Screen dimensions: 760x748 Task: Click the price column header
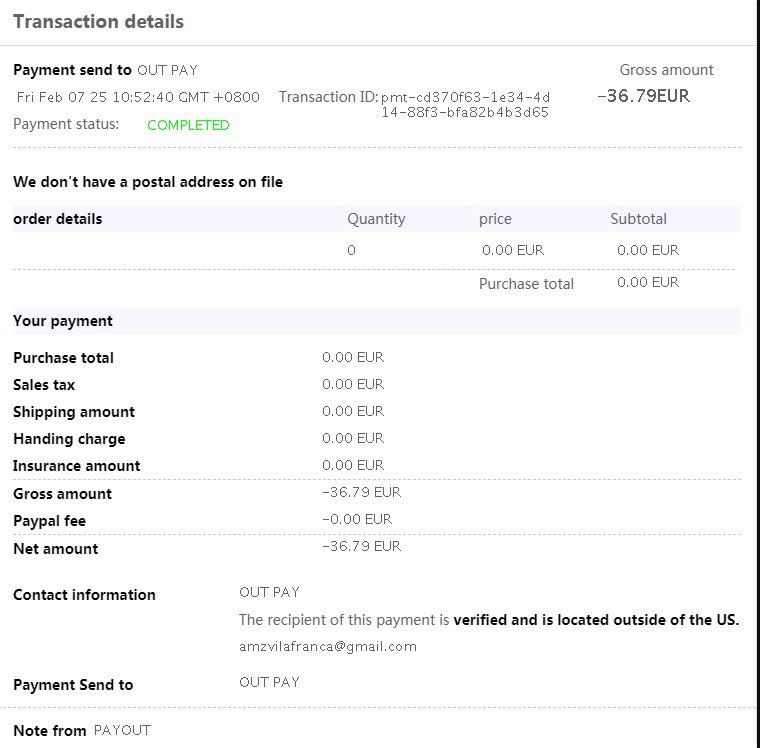pos(496,219)
